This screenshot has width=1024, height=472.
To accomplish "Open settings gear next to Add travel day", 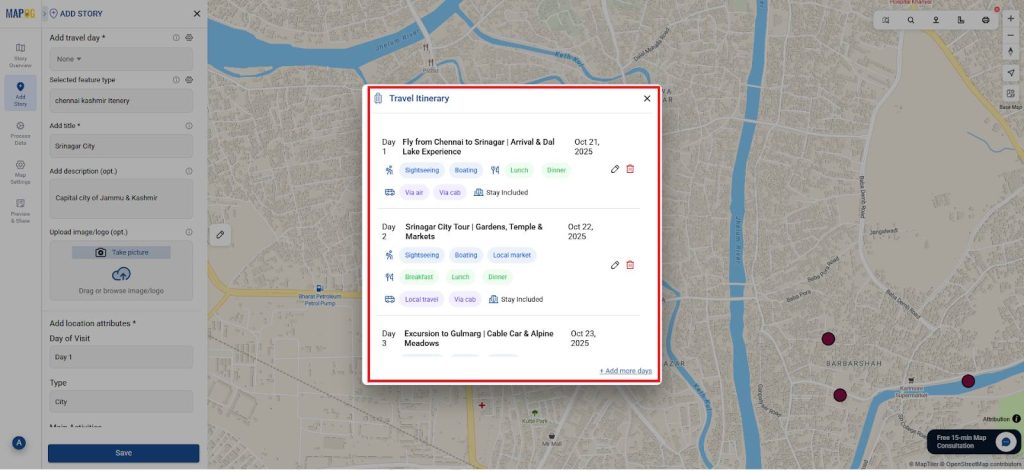I will click(189, 37).
